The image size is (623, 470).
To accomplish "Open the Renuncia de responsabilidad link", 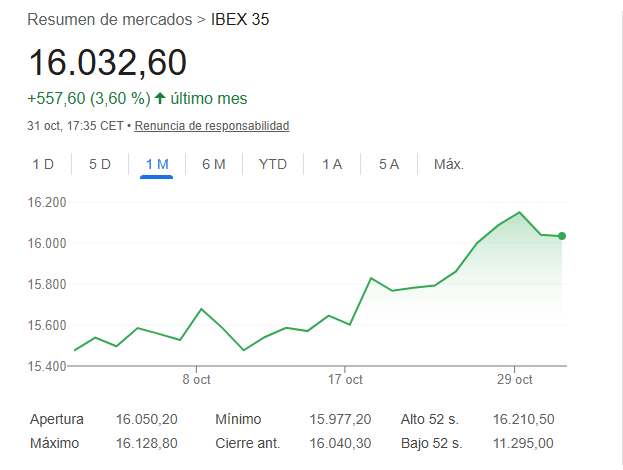I will (212, 126).
